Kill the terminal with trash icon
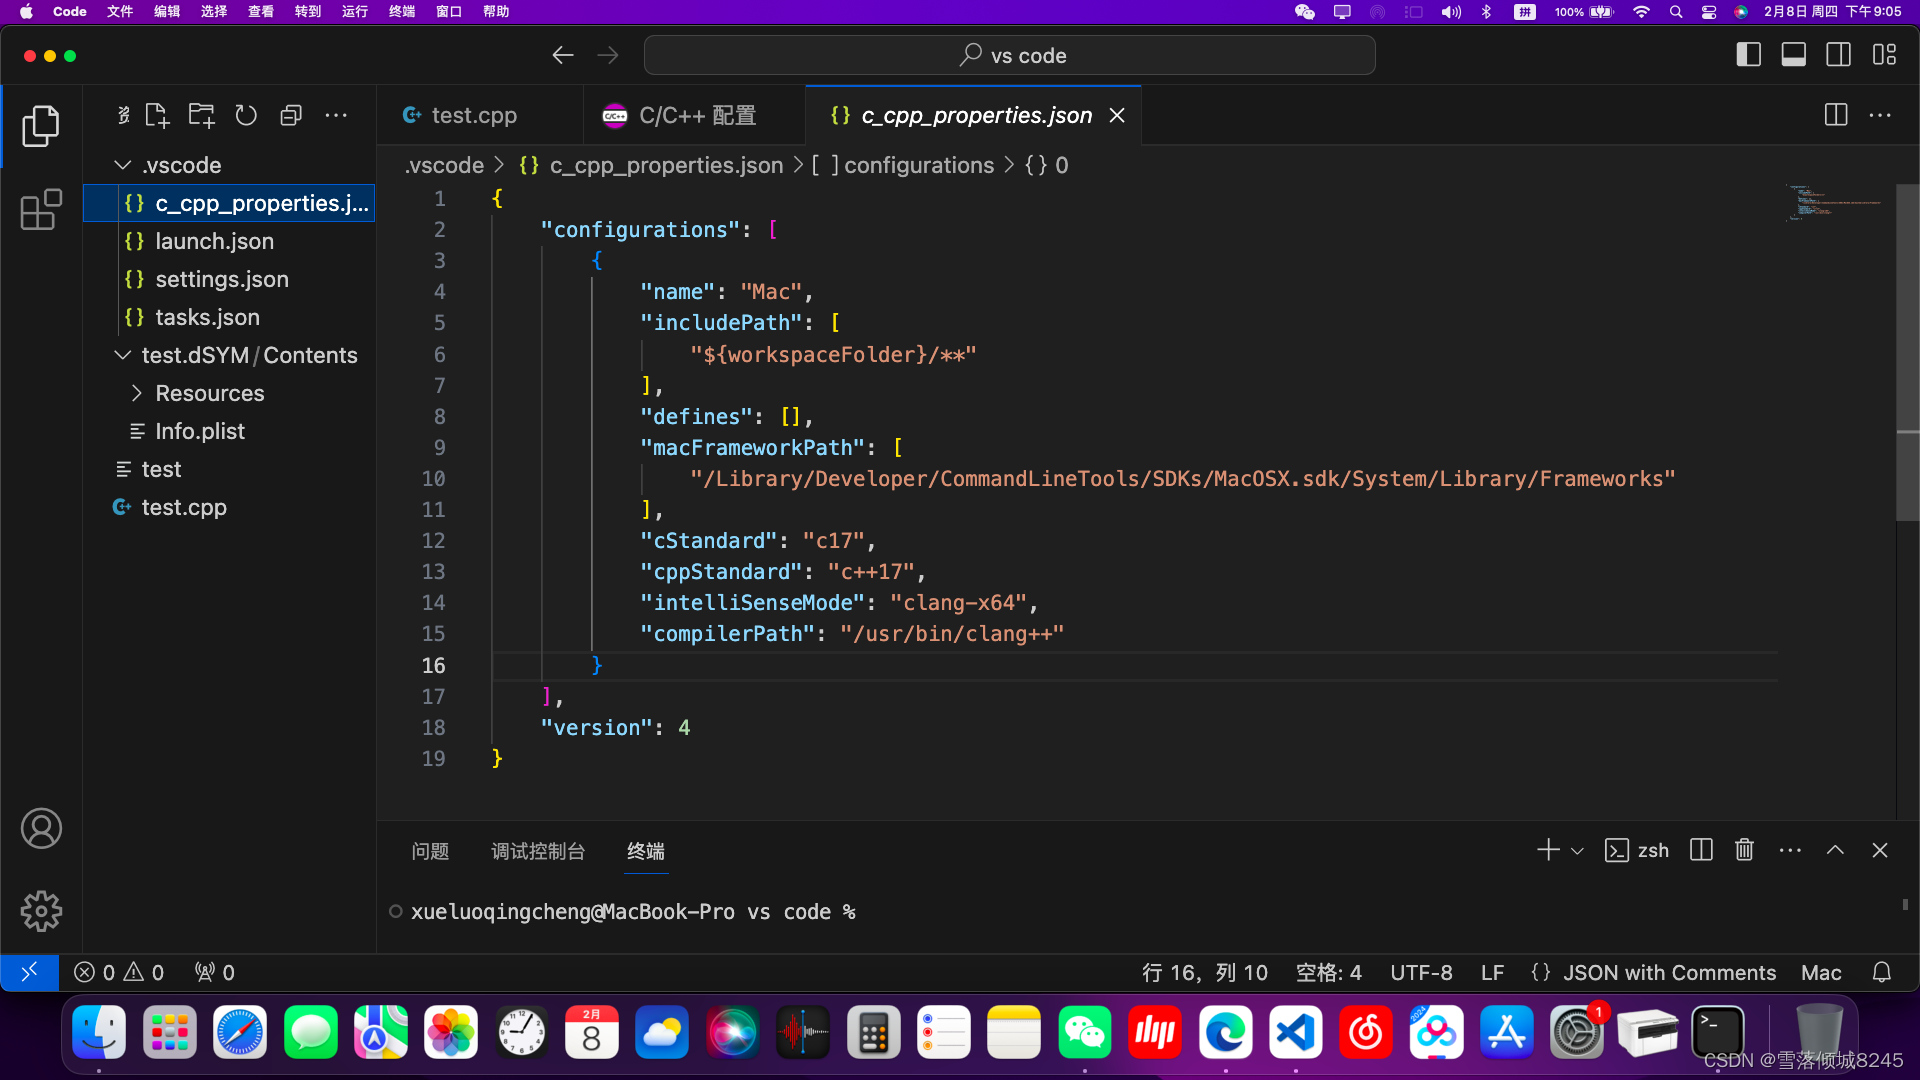Image resolution: width=1920 pixels, height=1080 pixels. click(1744, 850)
